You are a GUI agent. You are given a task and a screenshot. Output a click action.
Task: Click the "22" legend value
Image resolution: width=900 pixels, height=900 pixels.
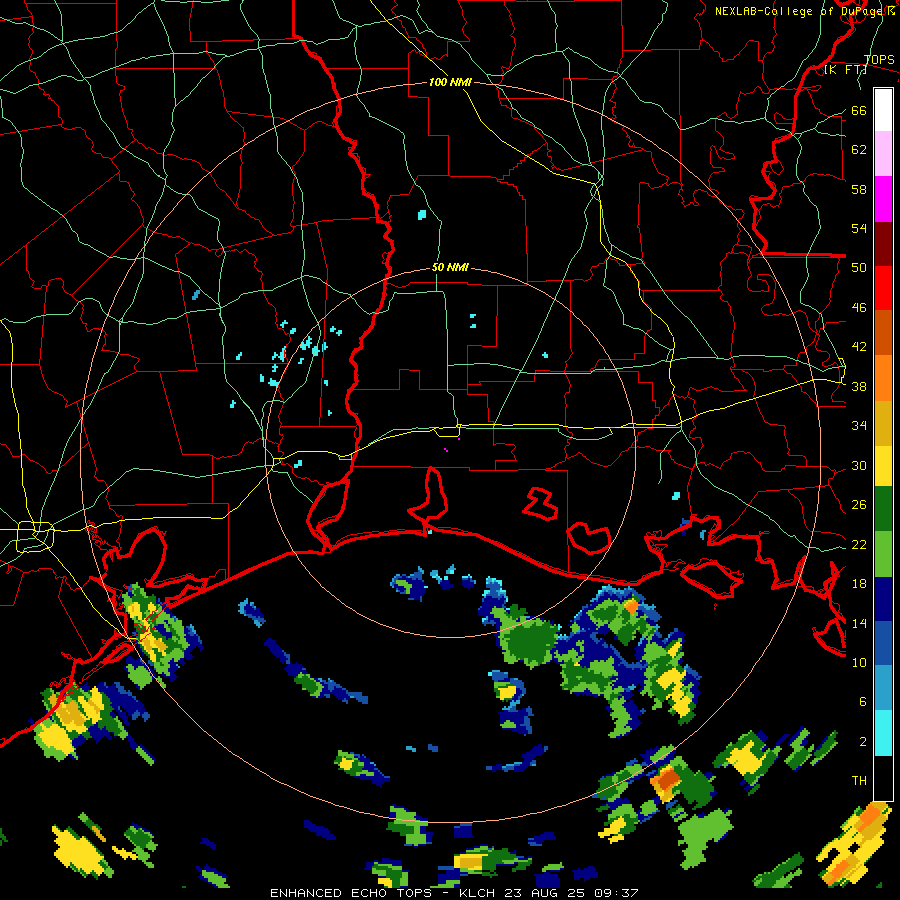(859, 545)
